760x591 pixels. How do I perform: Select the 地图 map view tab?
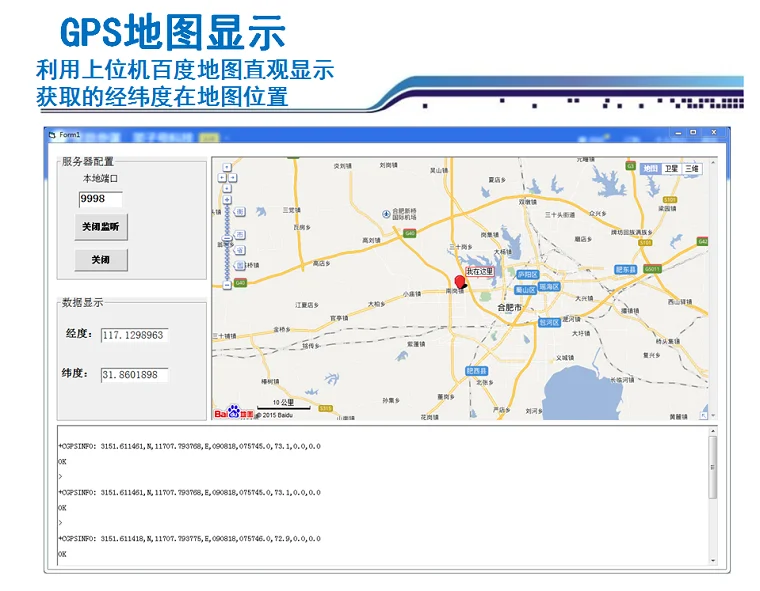tap(650, 168)
